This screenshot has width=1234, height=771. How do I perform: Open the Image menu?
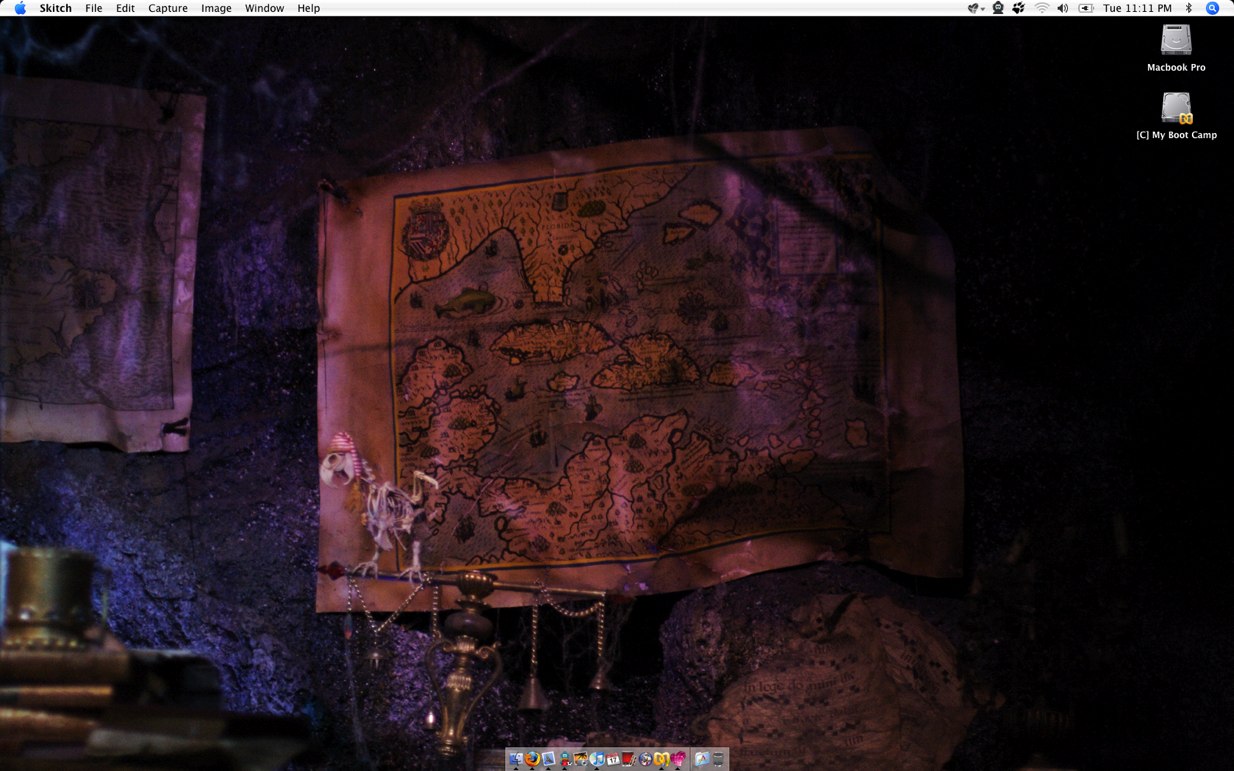216,8
